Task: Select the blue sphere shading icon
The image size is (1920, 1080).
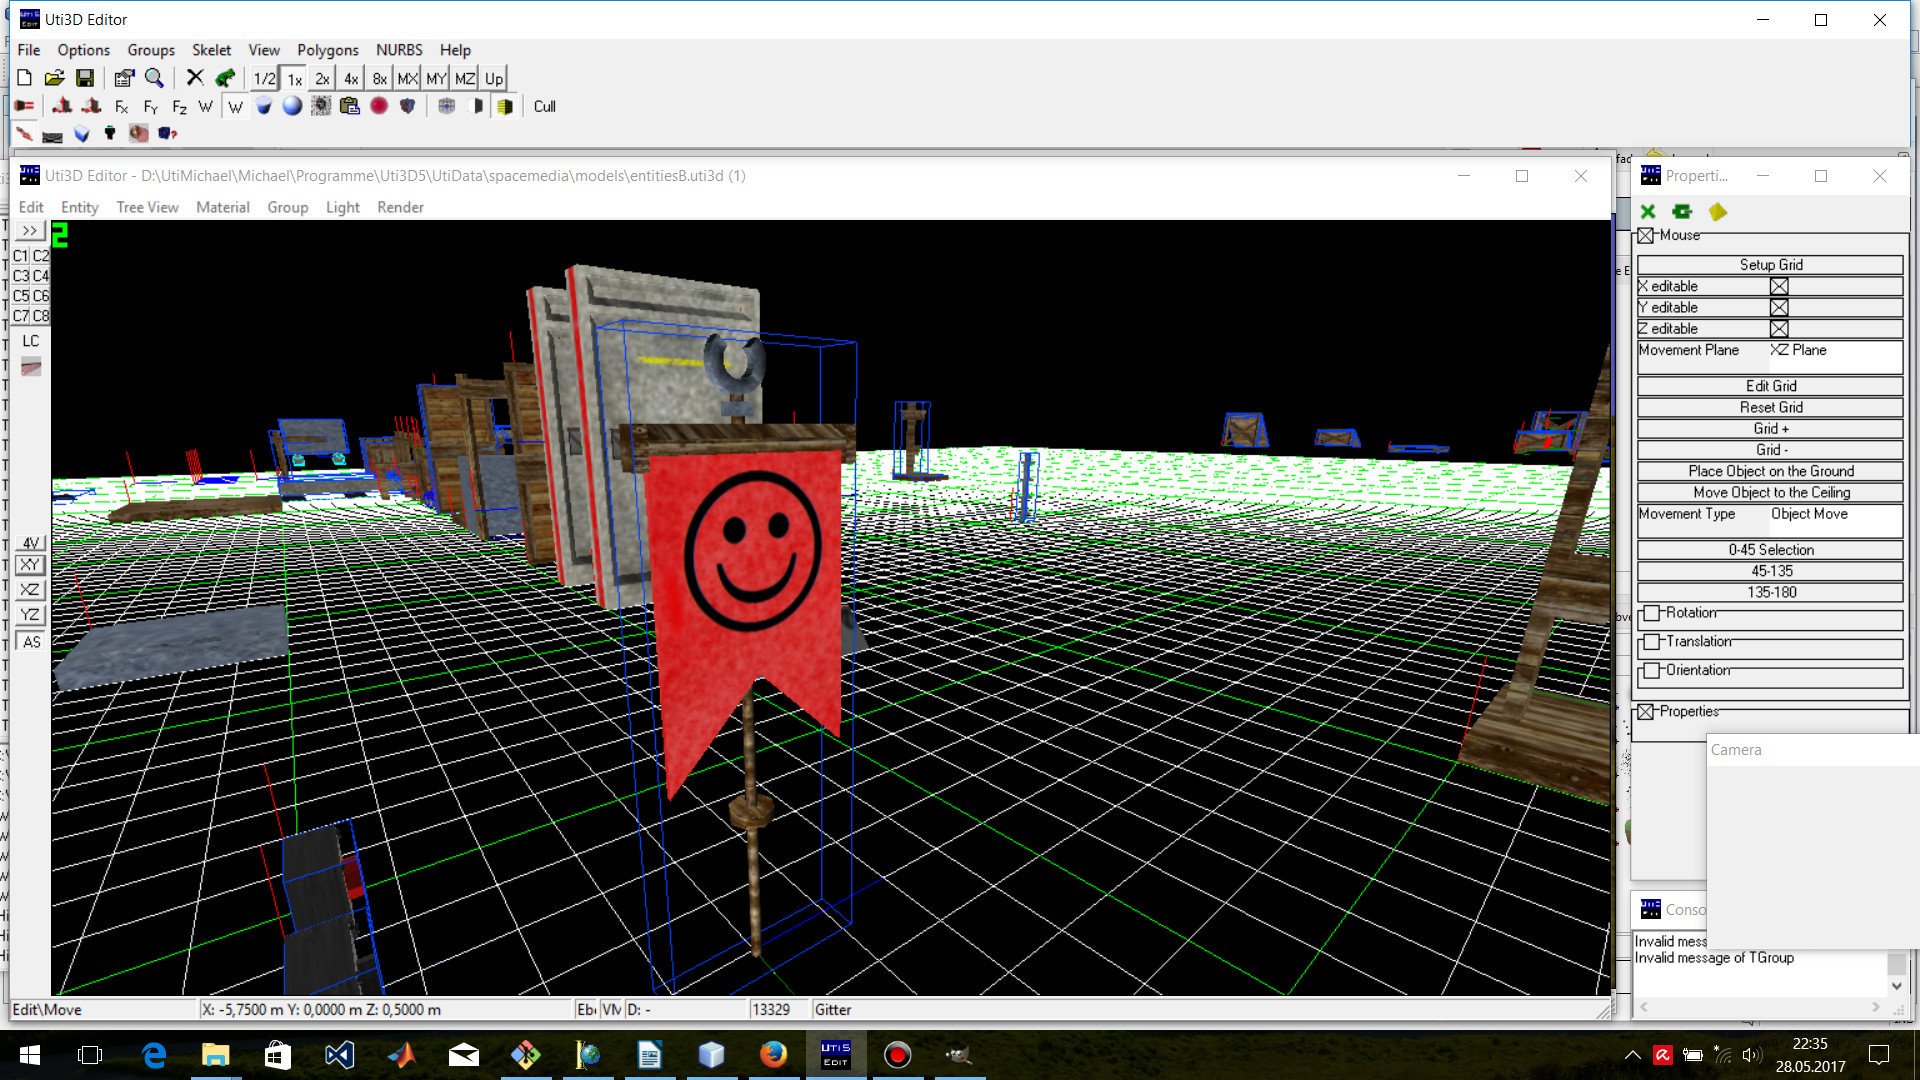Action: click(x=292, y=106)
